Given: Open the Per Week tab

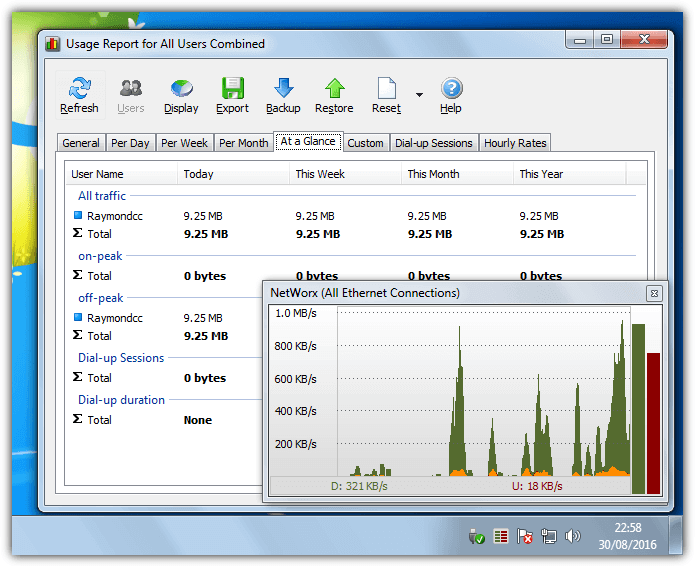Looking at the screenshot, I should point(184,143).
